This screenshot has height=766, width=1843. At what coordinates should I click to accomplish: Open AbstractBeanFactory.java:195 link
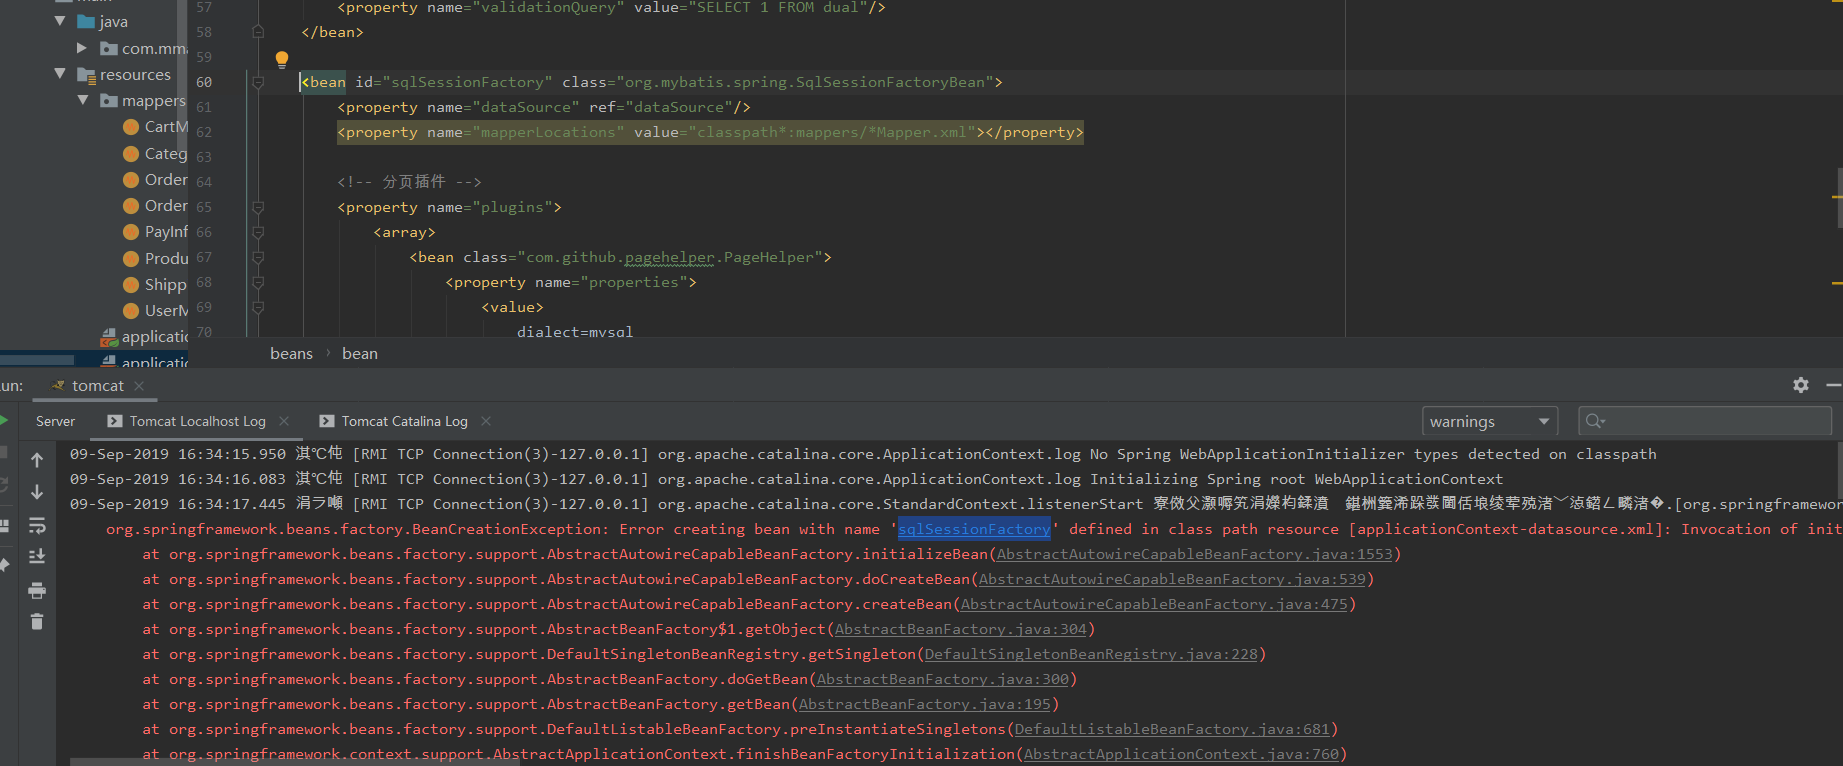[x=924, y=704]
